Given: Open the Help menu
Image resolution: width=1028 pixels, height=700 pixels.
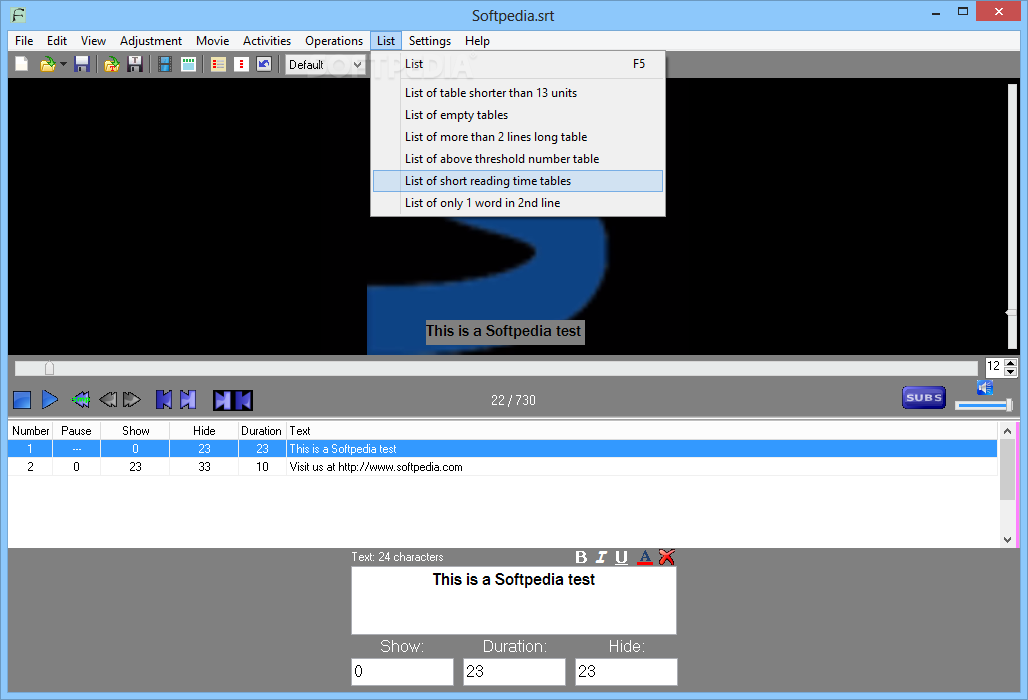Looking at the screenshot, I should click(x=477, y=41).
